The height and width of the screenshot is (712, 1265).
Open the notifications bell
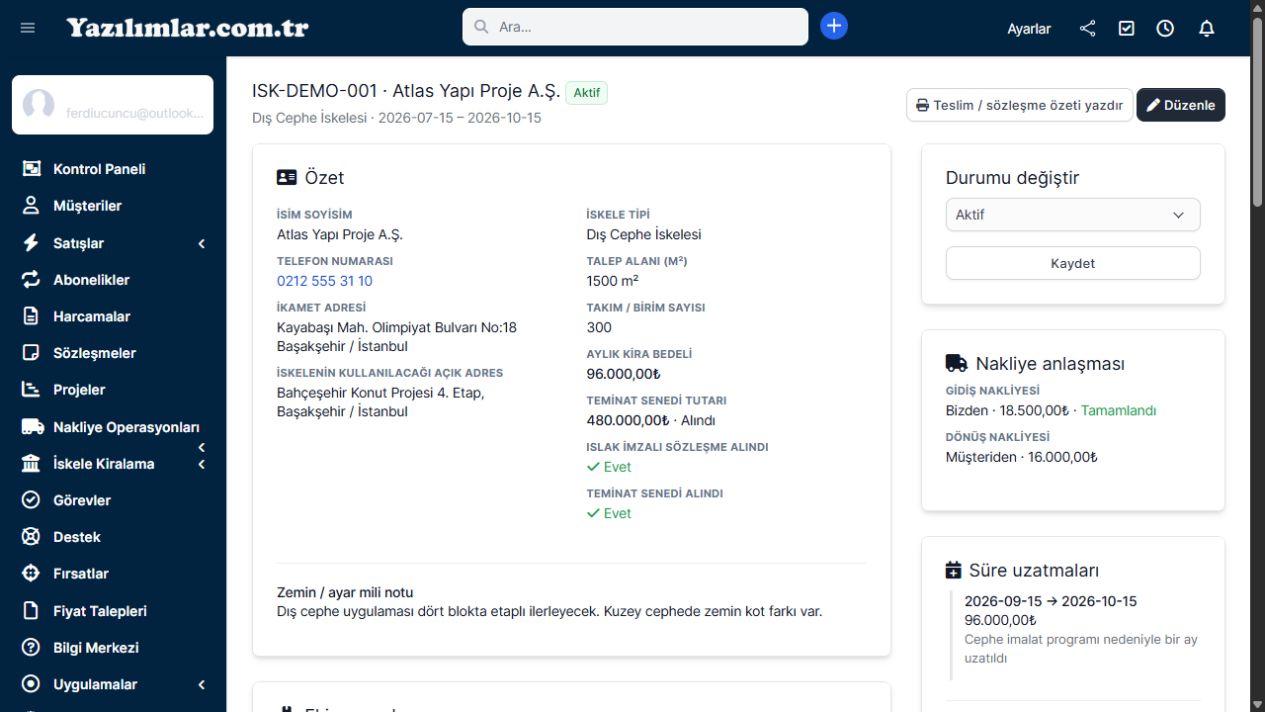click(1206, 28)
